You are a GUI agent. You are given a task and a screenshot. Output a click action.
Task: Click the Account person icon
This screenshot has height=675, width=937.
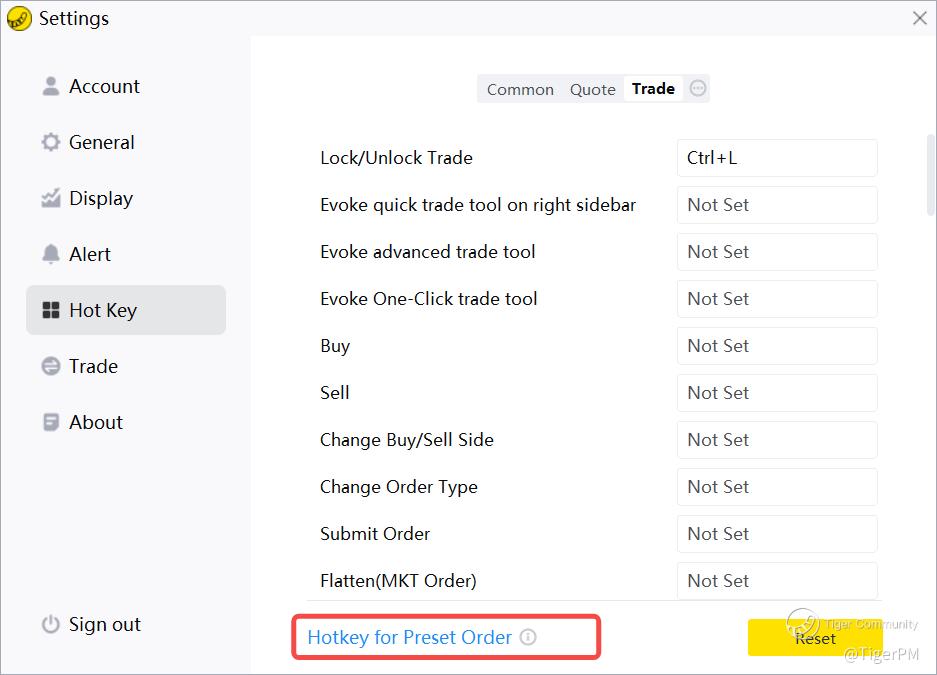click(x=50, y=86)
